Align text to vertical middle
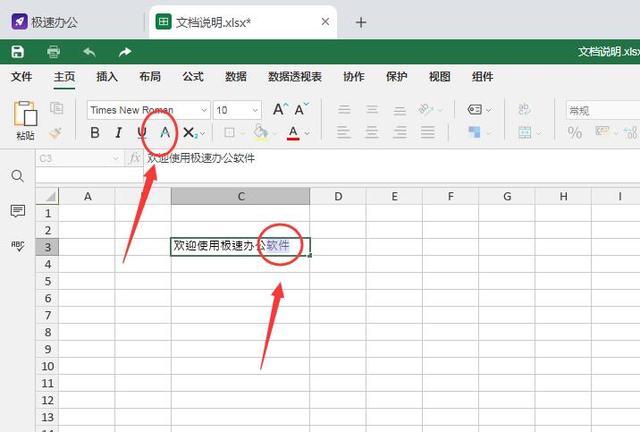The width and height of the screenshot is (640, 432). 372,109
